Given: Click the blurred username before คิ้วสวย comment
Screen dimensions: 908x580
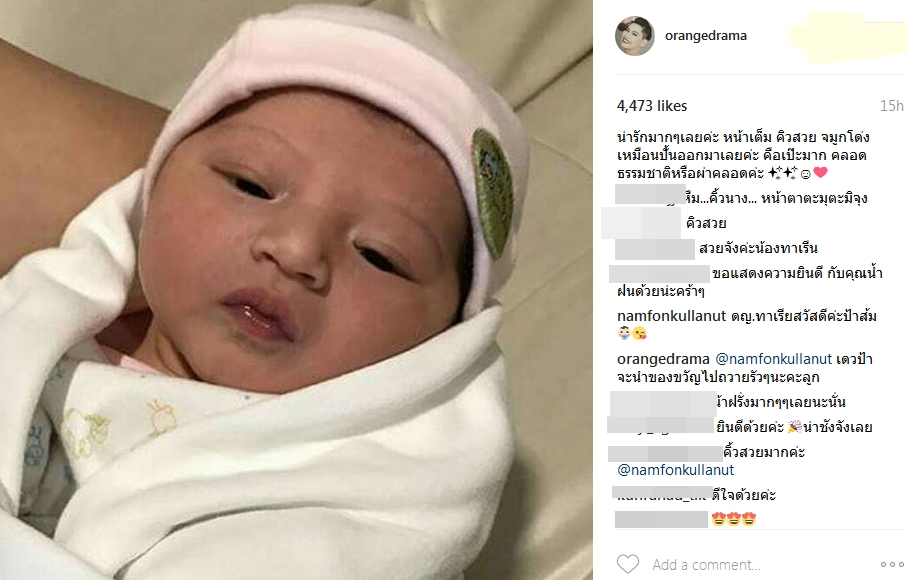Looking at the screenshot, I should click(641, 223).
